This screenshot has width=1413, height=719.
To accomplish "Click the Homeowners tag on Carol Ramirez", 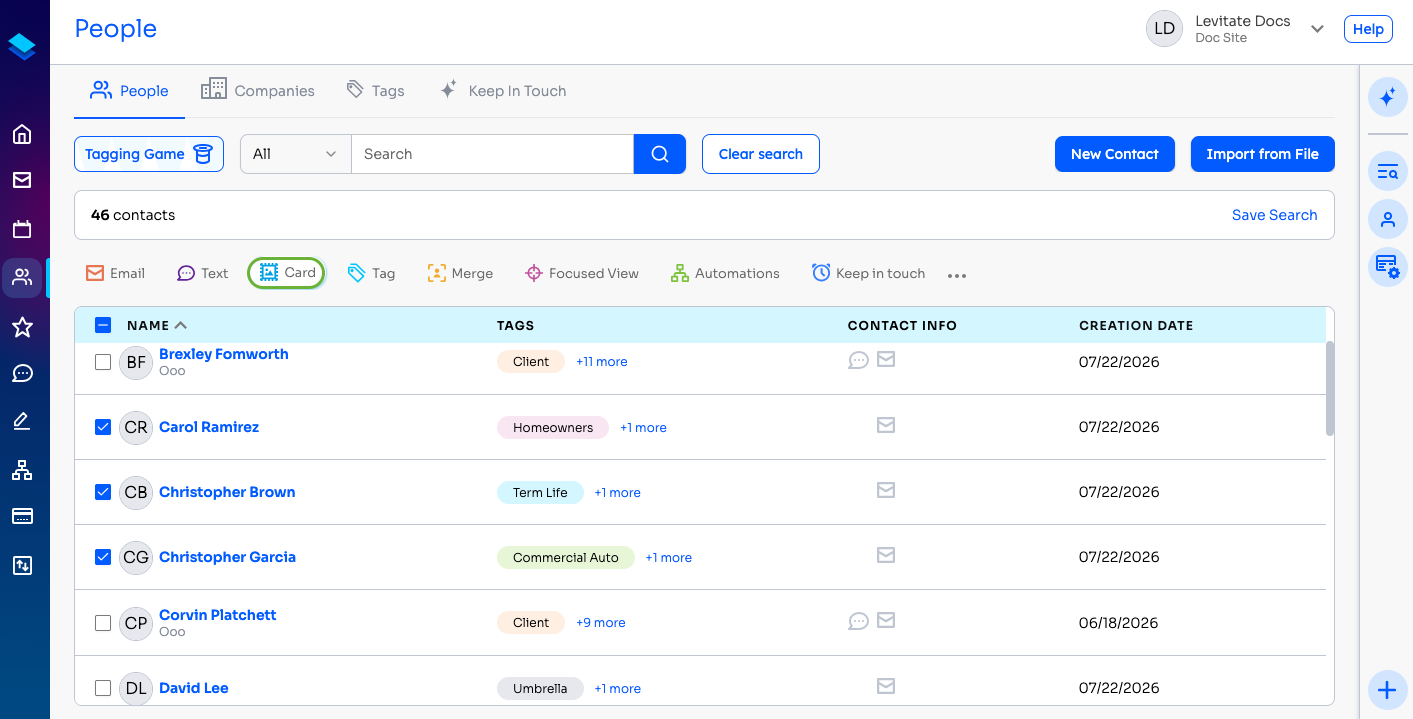I will (553, 427).
